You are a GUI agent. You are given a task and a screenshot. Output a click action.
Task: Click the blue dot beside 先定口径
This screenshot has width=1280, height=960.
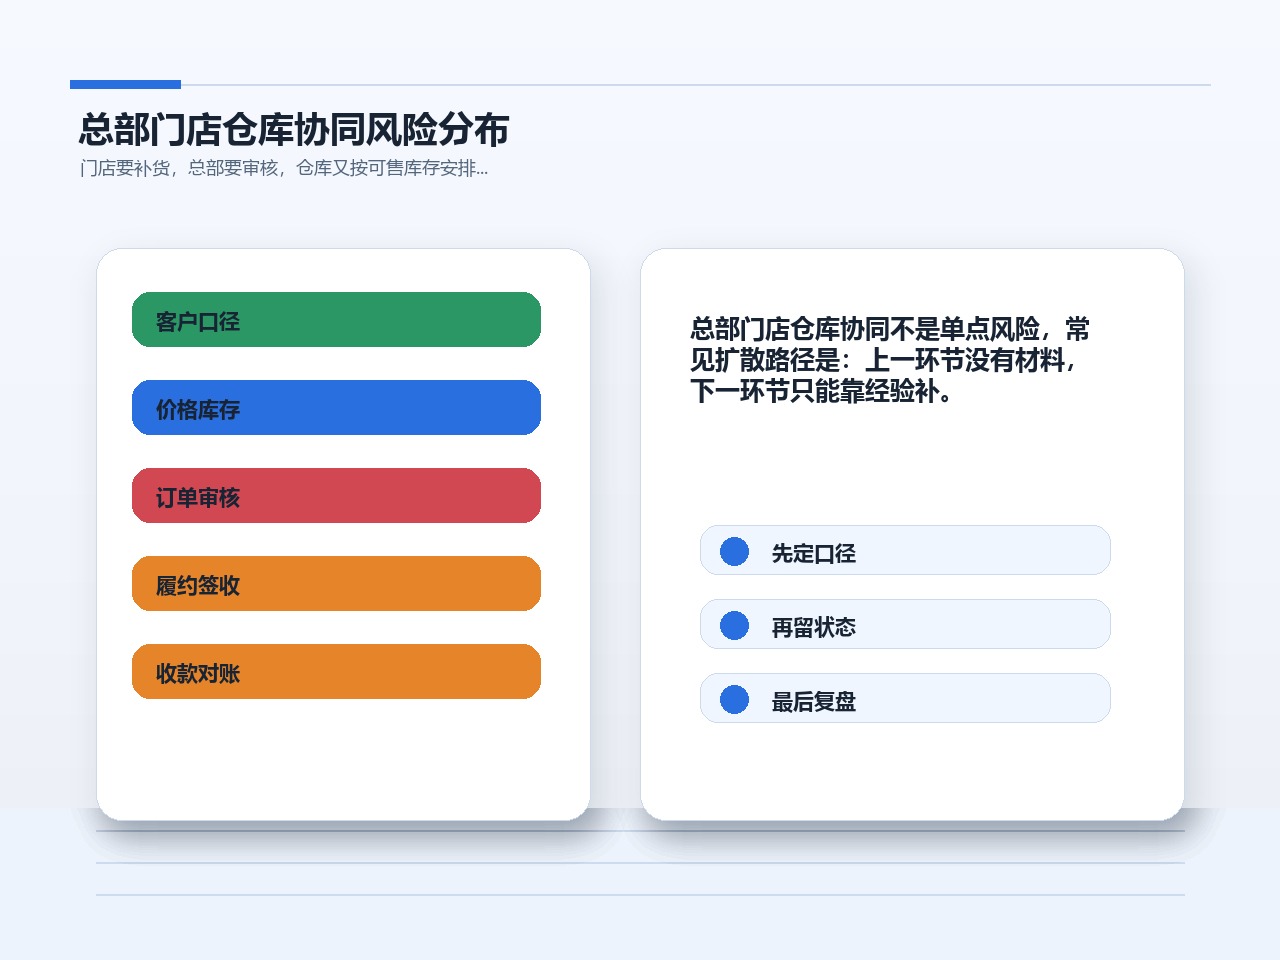734,551
